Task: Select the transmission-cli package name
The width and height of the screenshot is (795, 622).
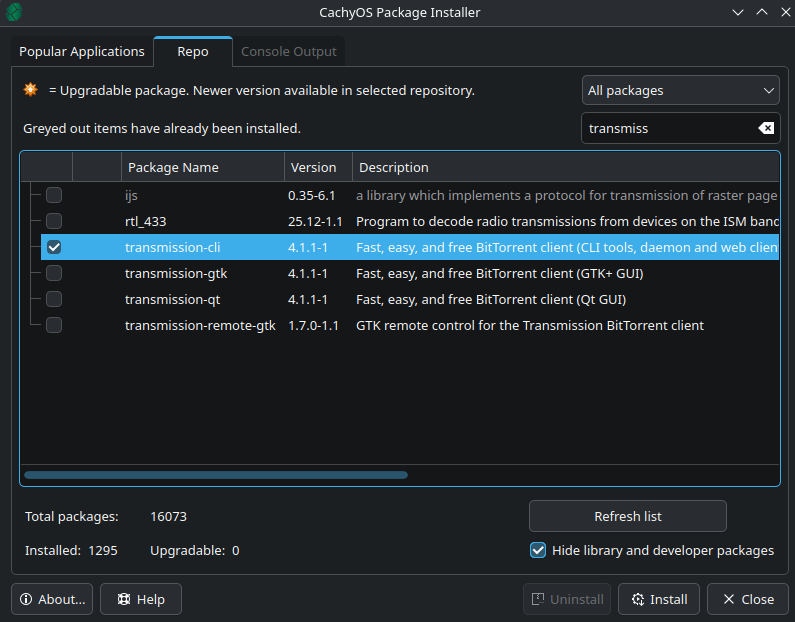Action: tap(172, 247)
